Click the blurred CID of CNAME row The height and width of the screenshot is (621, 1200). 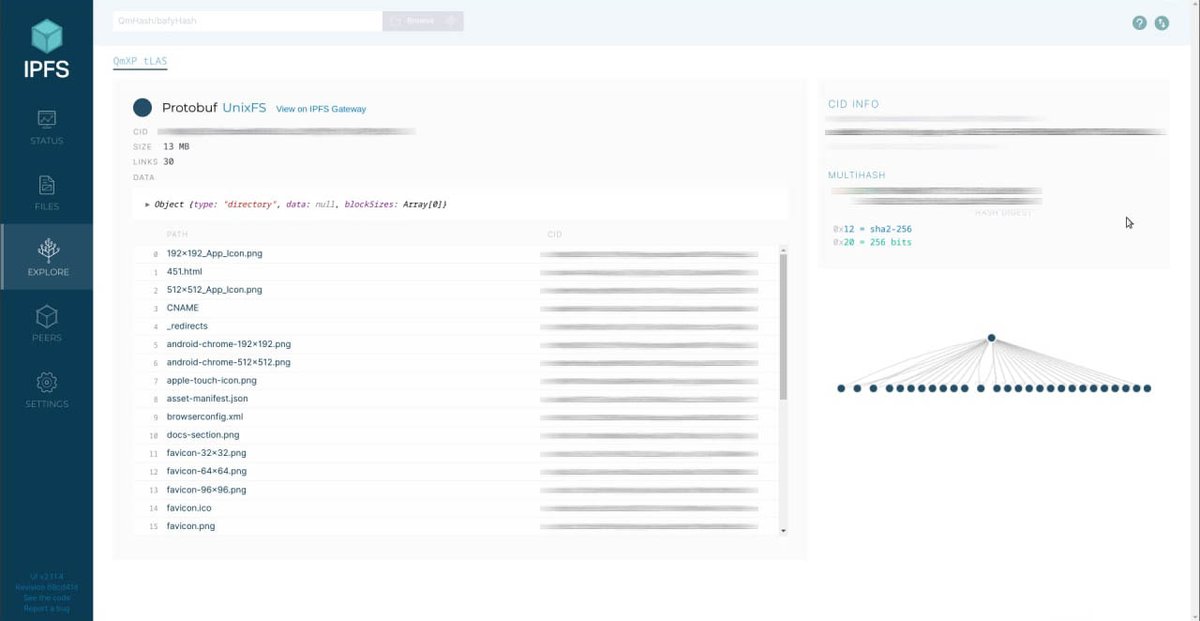[x=648, y=308]
